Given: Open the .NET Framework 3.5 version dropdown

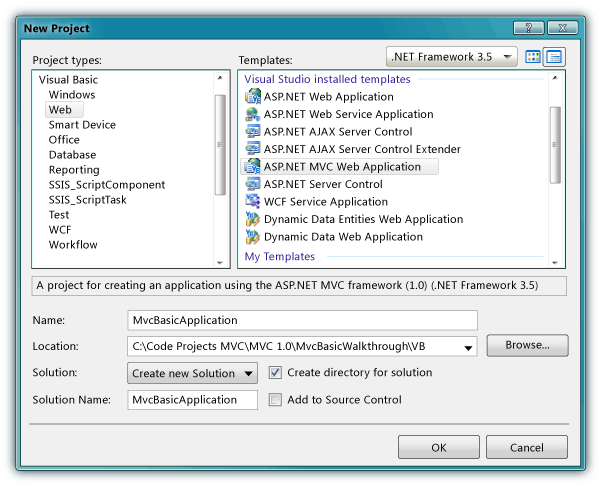Looking at the screenshot, I should [452, 57].
